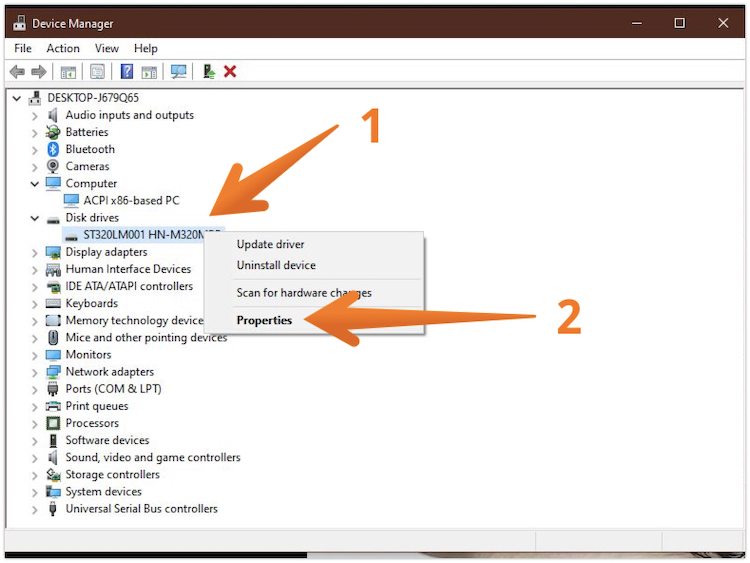750x563 pixels.
Task: Expand the Universal Serial Bus controllers node
Action: point(35,509)
